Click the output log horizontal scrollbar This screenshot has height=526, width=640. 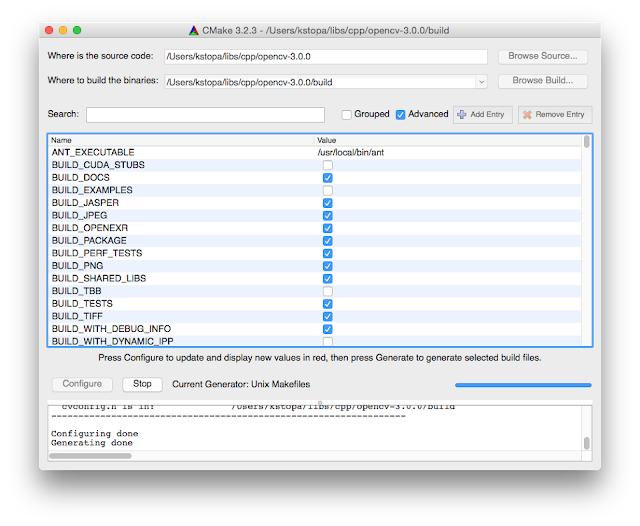pyautogui.click(x=90, y=455)
